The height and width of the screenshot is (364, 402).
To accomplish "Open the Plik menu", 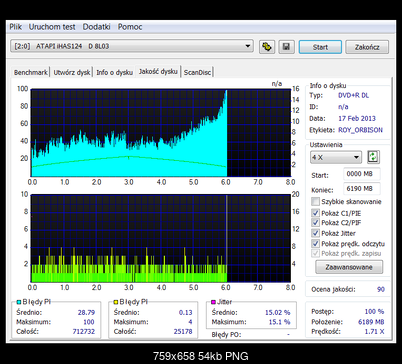I will click(15, 27).
